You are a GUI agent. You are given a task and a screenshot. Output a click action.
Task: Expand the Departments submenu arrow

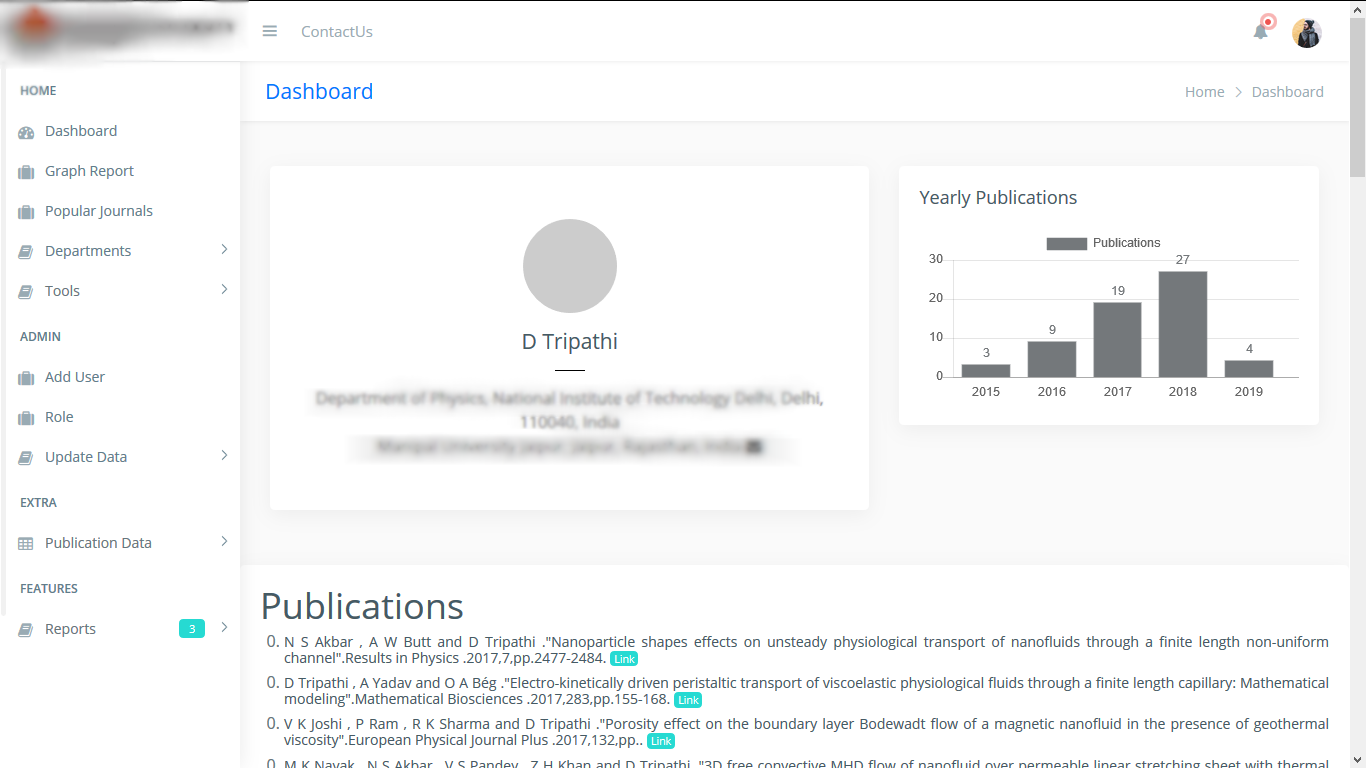224,249
